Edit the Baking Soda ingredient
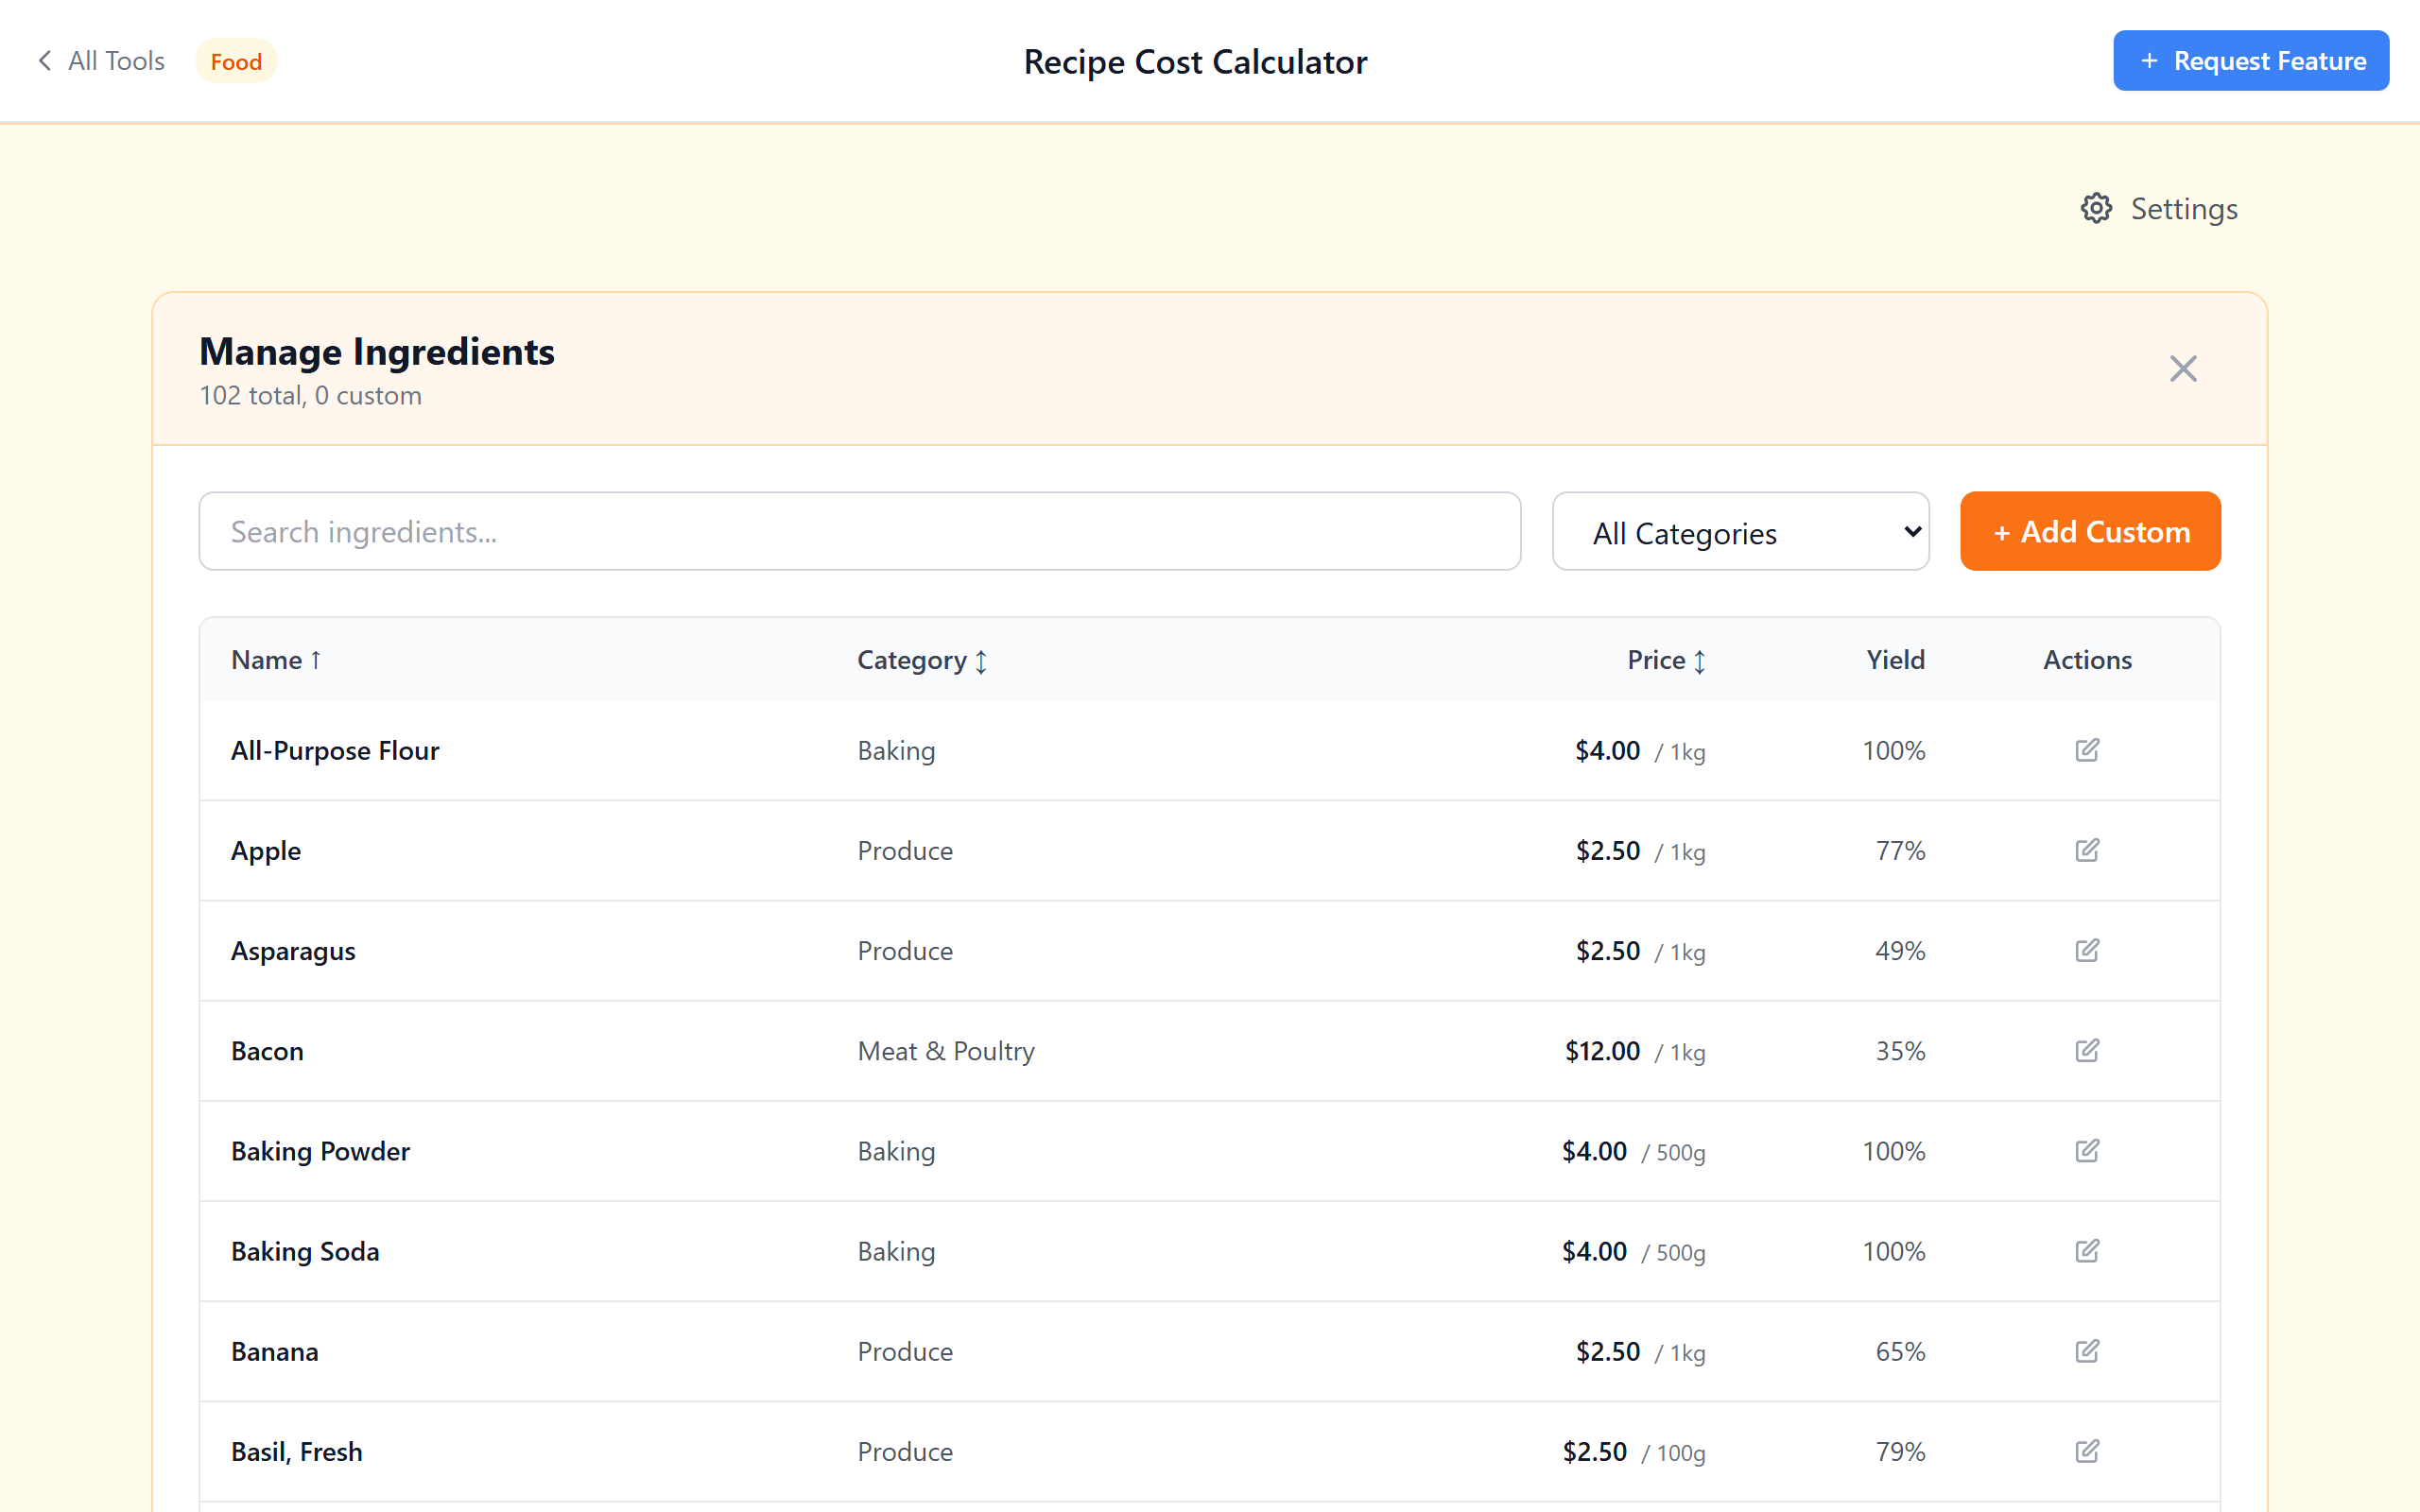Image resolution: width=2420 pixels, height=1512 pixels. coord(2087,1251)
